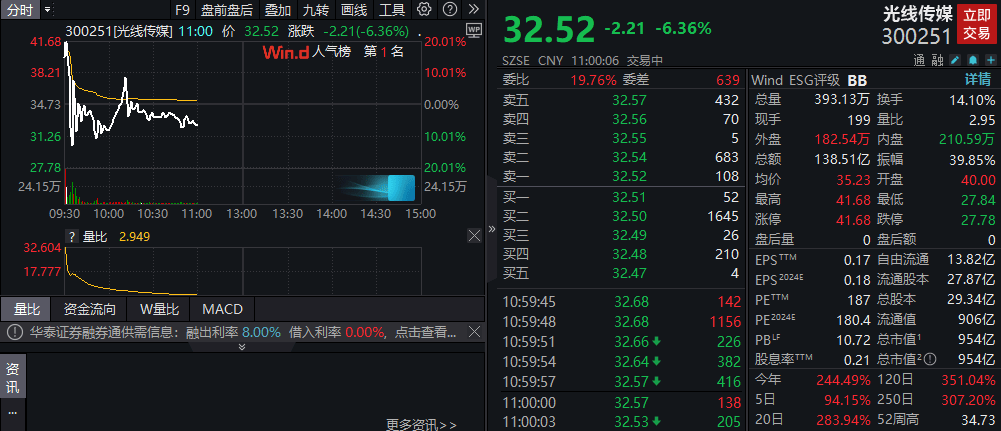Open the chart settings gear icon
This screenshot has height=431, width=1001.
[423, 10]
